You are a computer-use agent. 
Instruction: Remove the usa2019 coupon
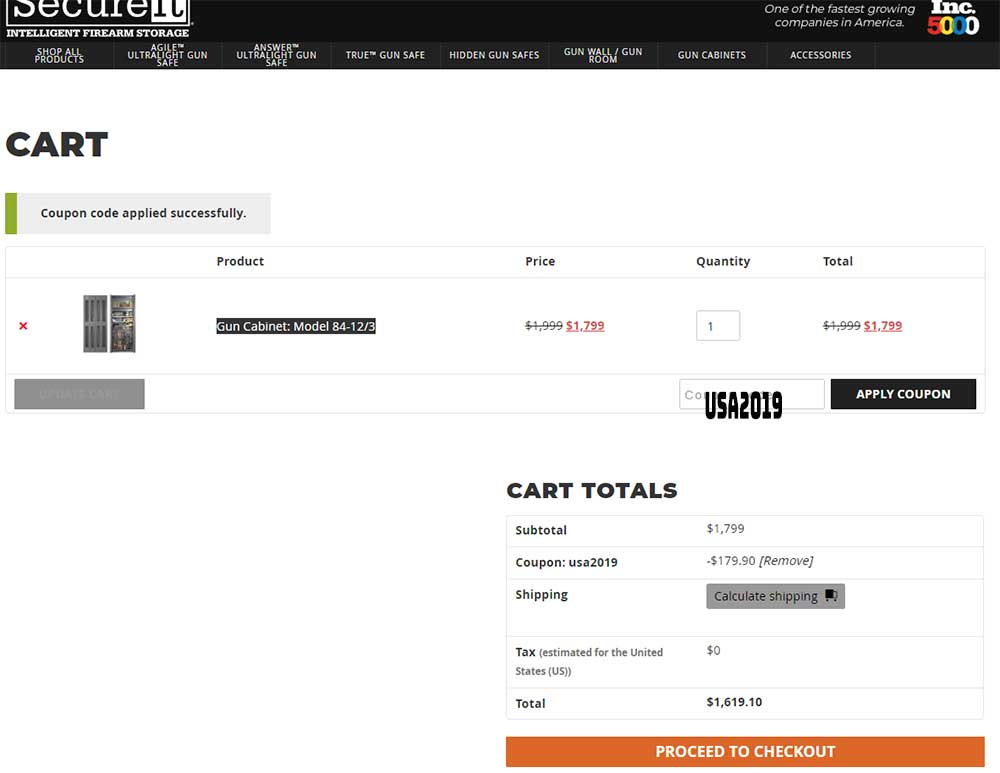click(x=786, y=561)
